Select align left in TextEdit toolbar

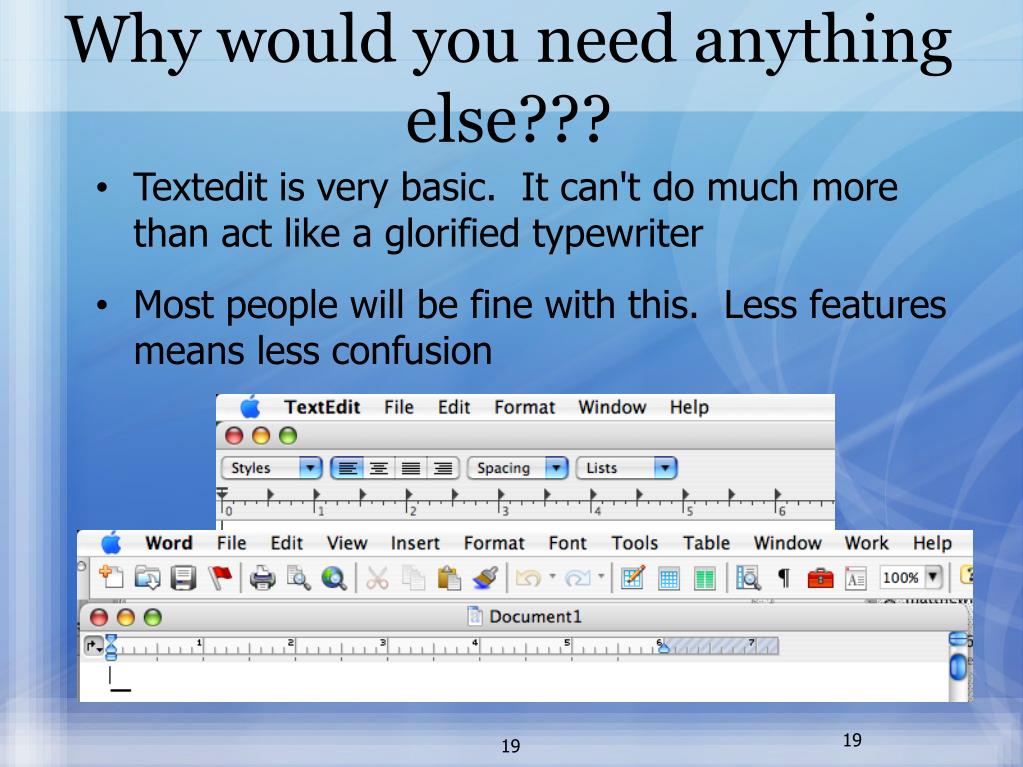click(x=347, y=468)
